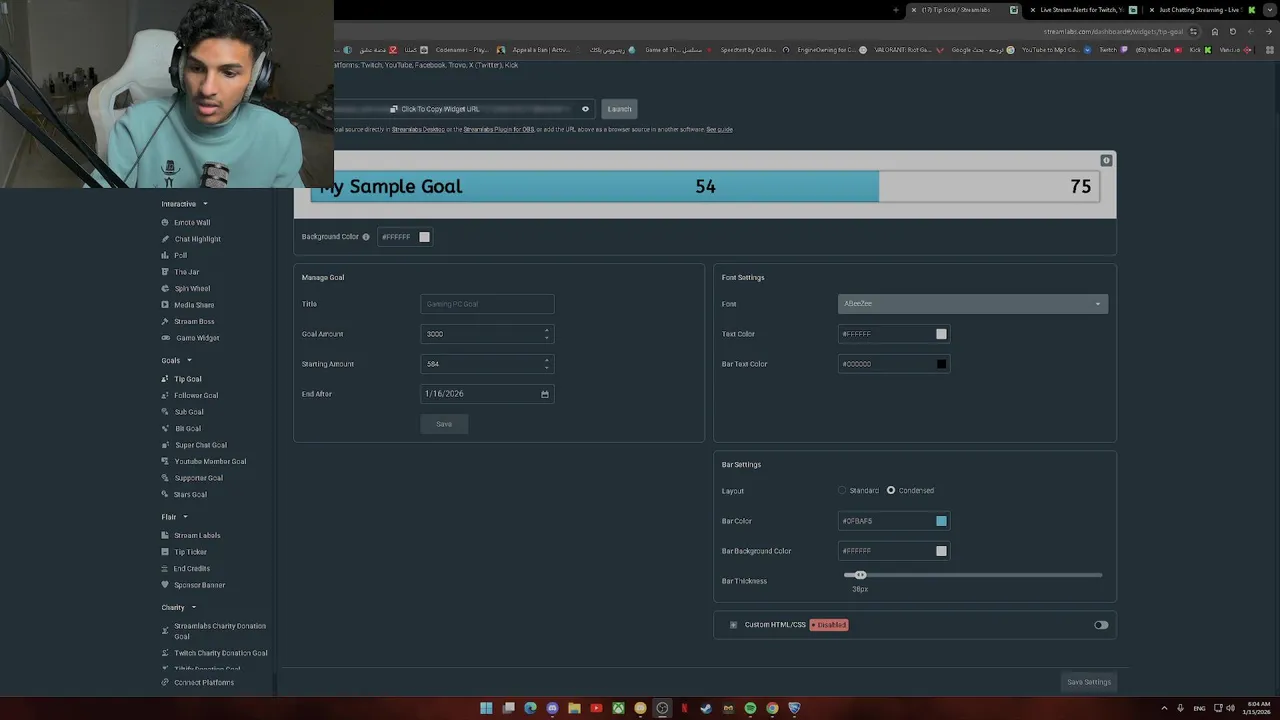Collapse the Charity sidebar section
This screenshot has width=1280, height=720.
194,607
